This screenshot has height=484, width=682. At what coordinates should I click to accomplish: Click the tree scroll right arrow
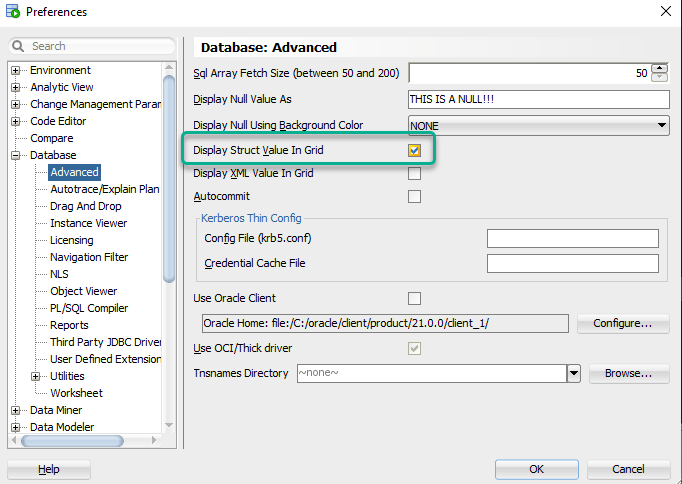tap(154, 441)
